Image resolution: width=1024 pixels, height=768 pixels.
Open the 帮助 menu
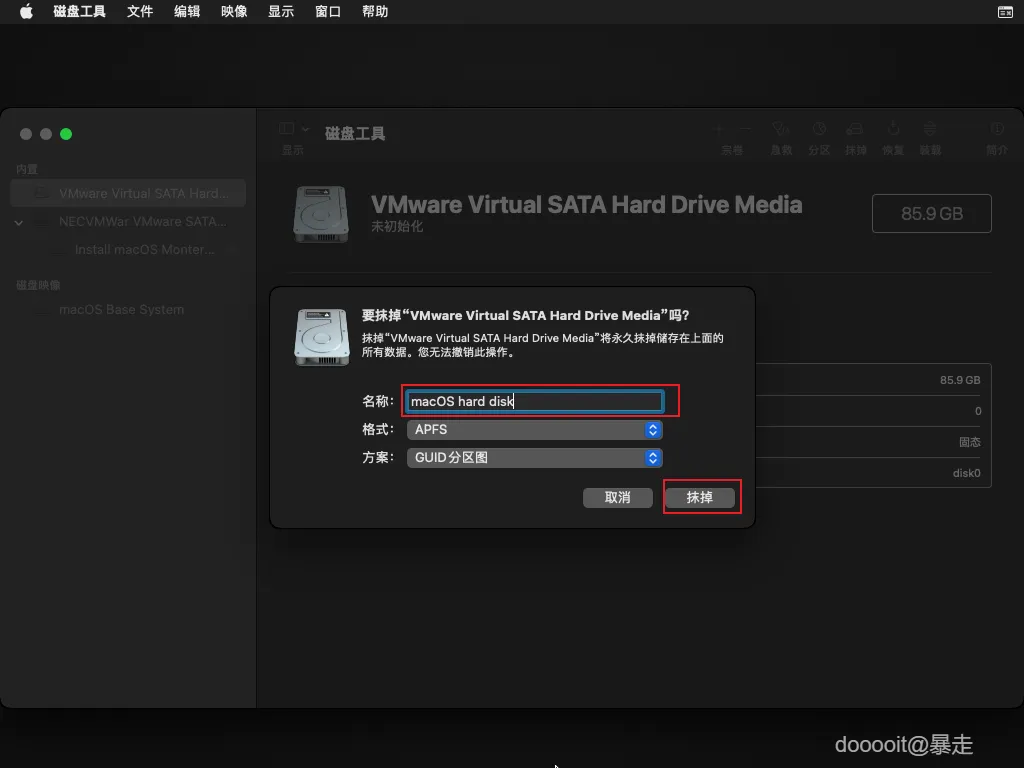coord(375,12)
